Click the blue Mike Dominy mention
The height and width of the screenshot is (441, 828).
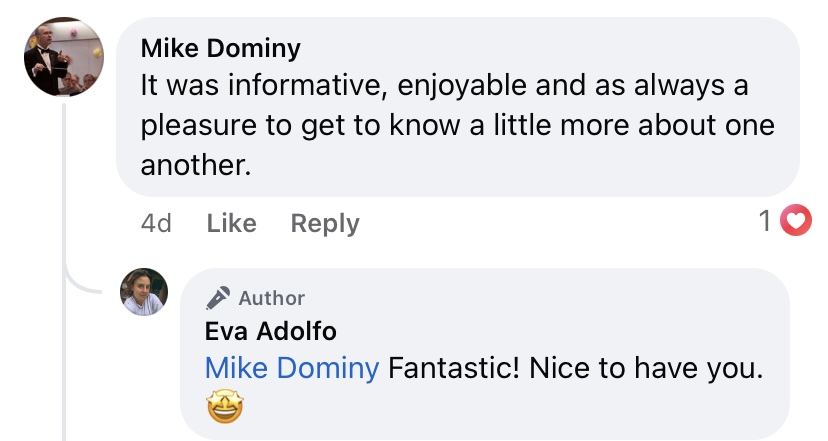click(291, 368)
